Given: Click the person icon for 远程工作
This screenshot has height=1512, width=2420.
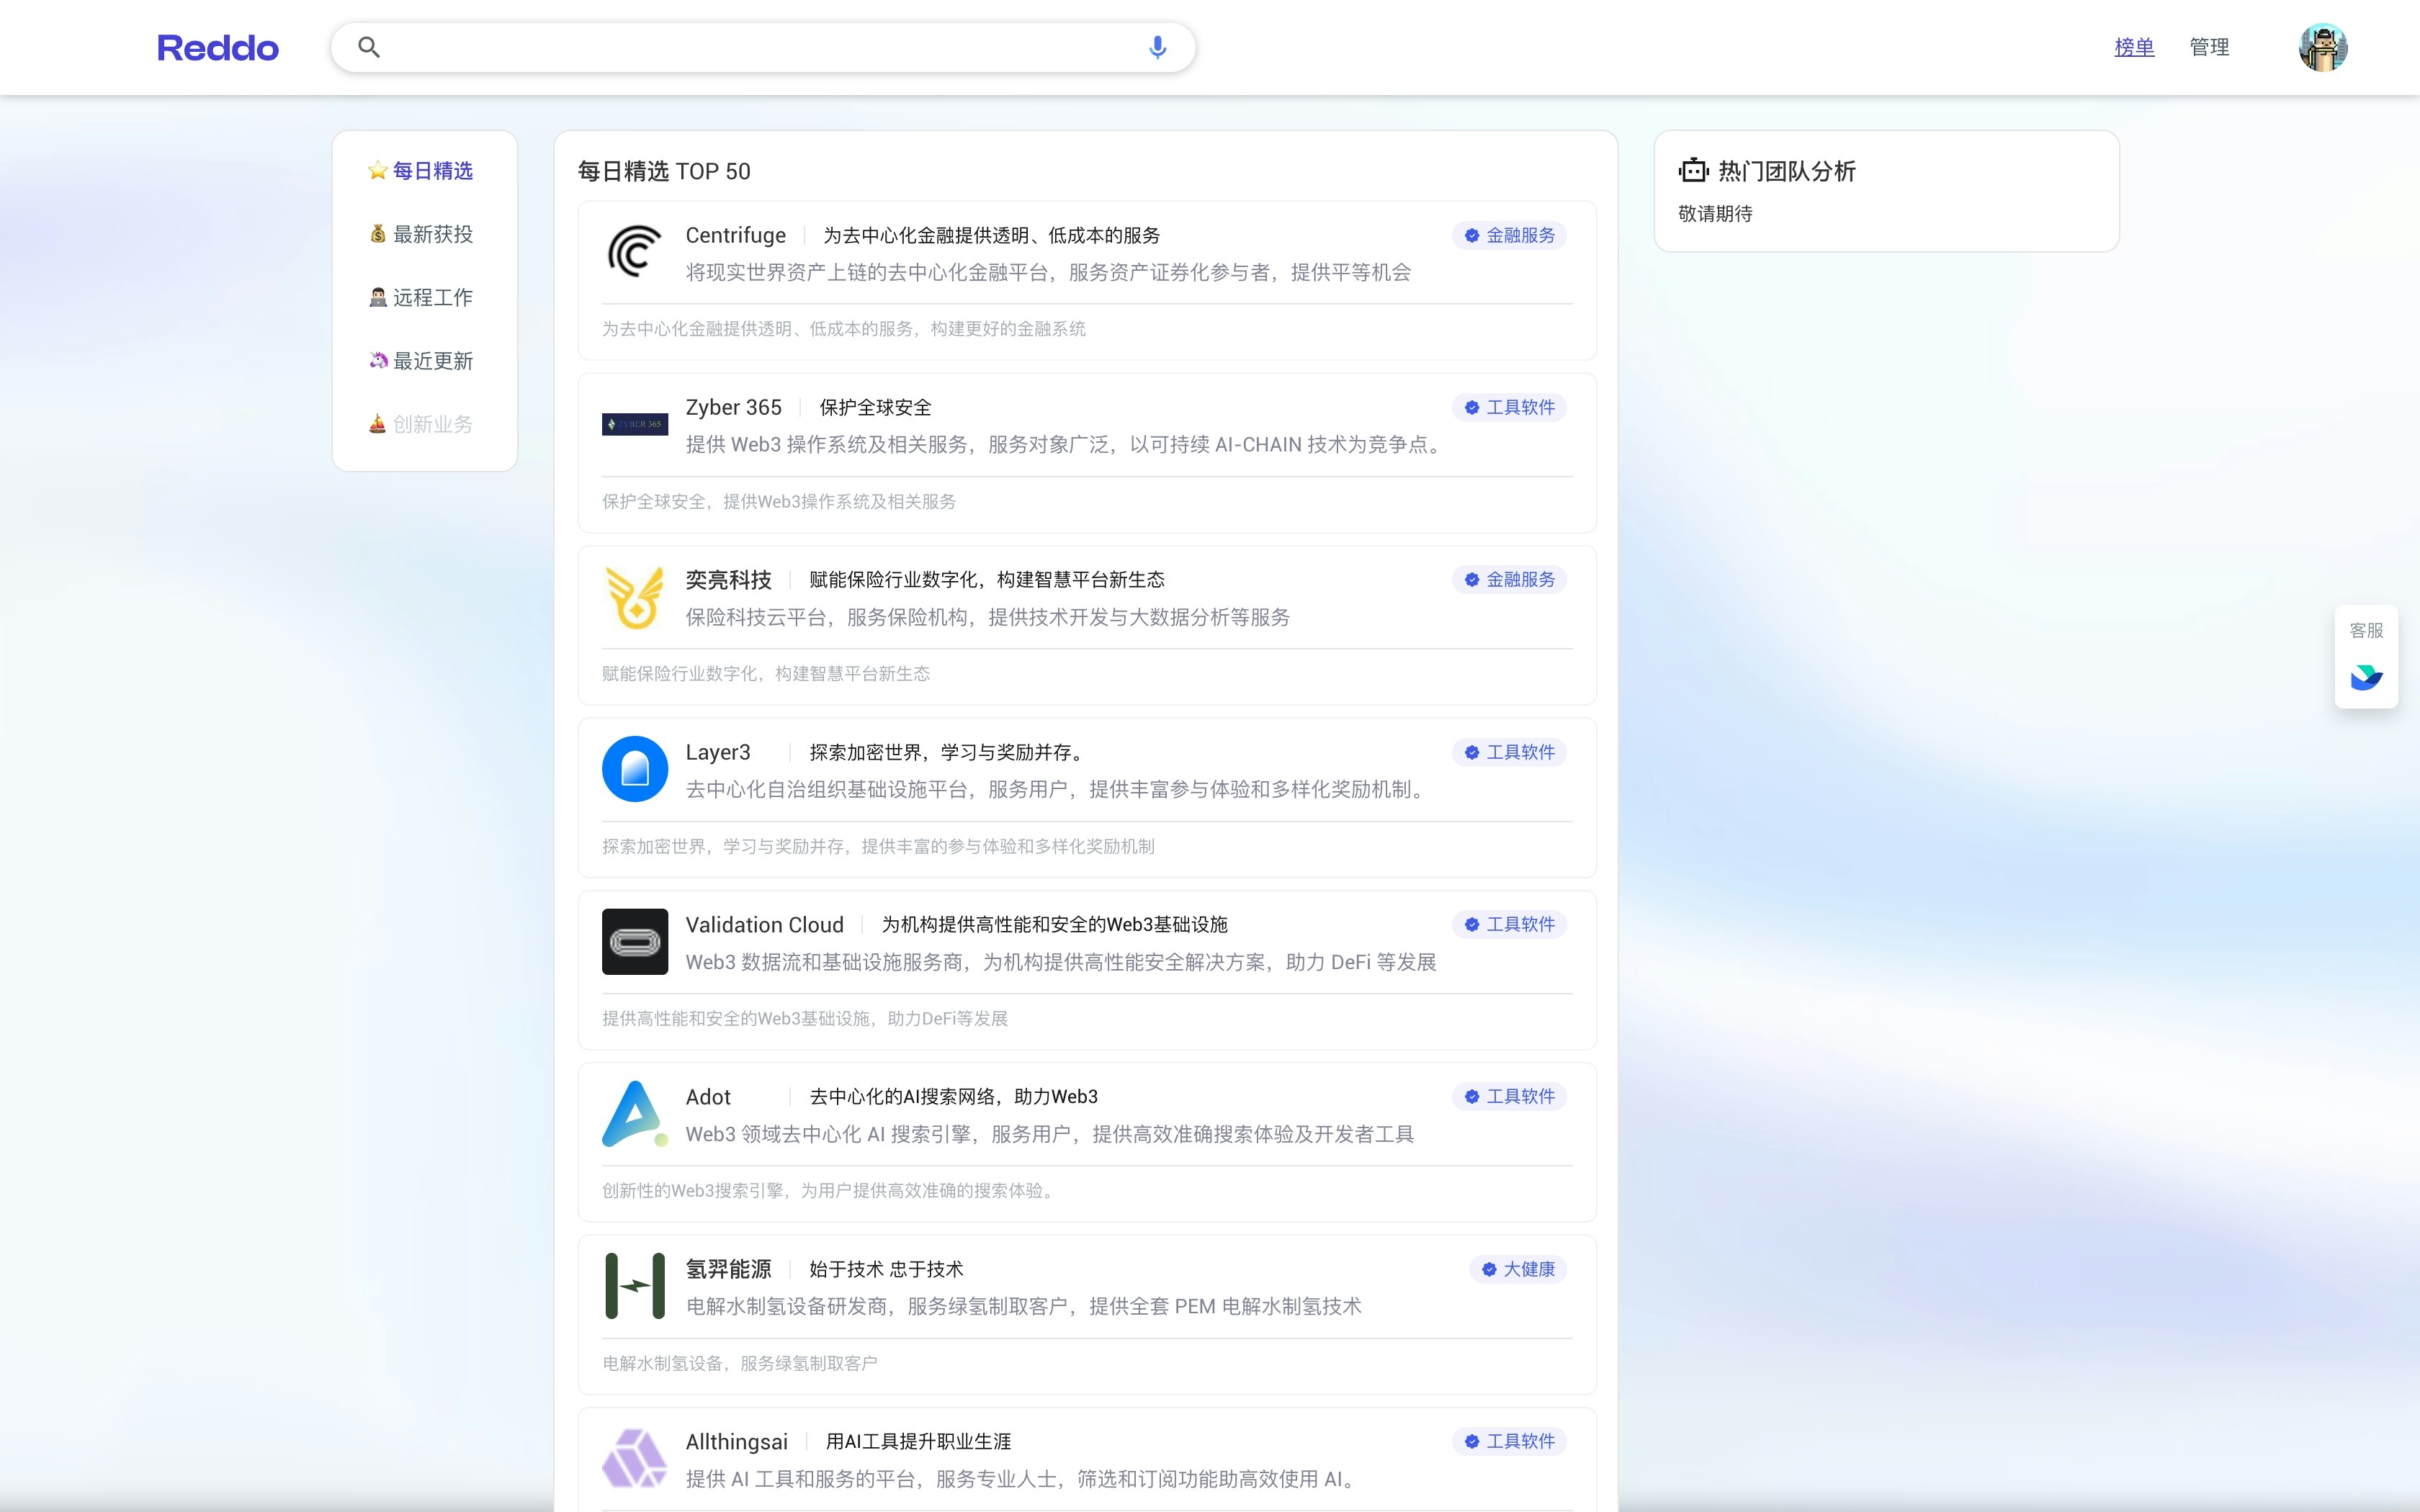Looking at the screenshot, I should click(x=377, y=297).
